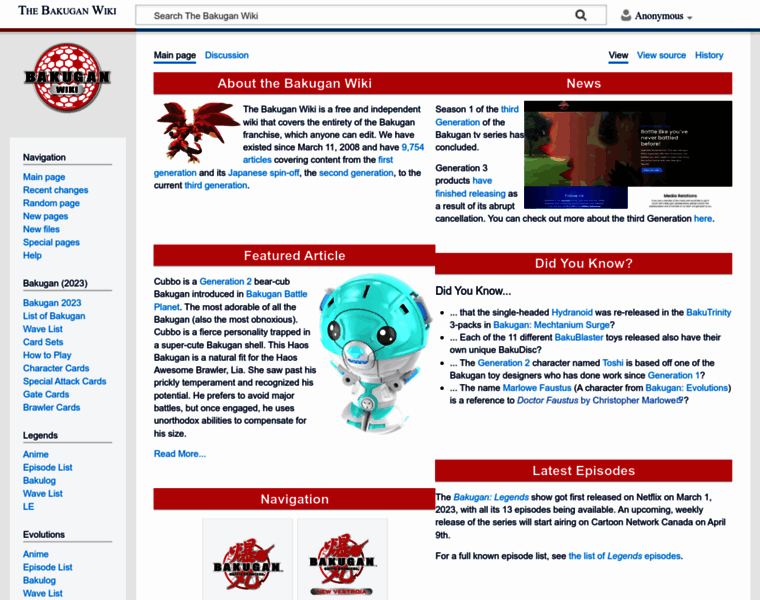Open List of Bakugan sidebar link
This screenshot has height=600, width=760.
tap(54, 316)
